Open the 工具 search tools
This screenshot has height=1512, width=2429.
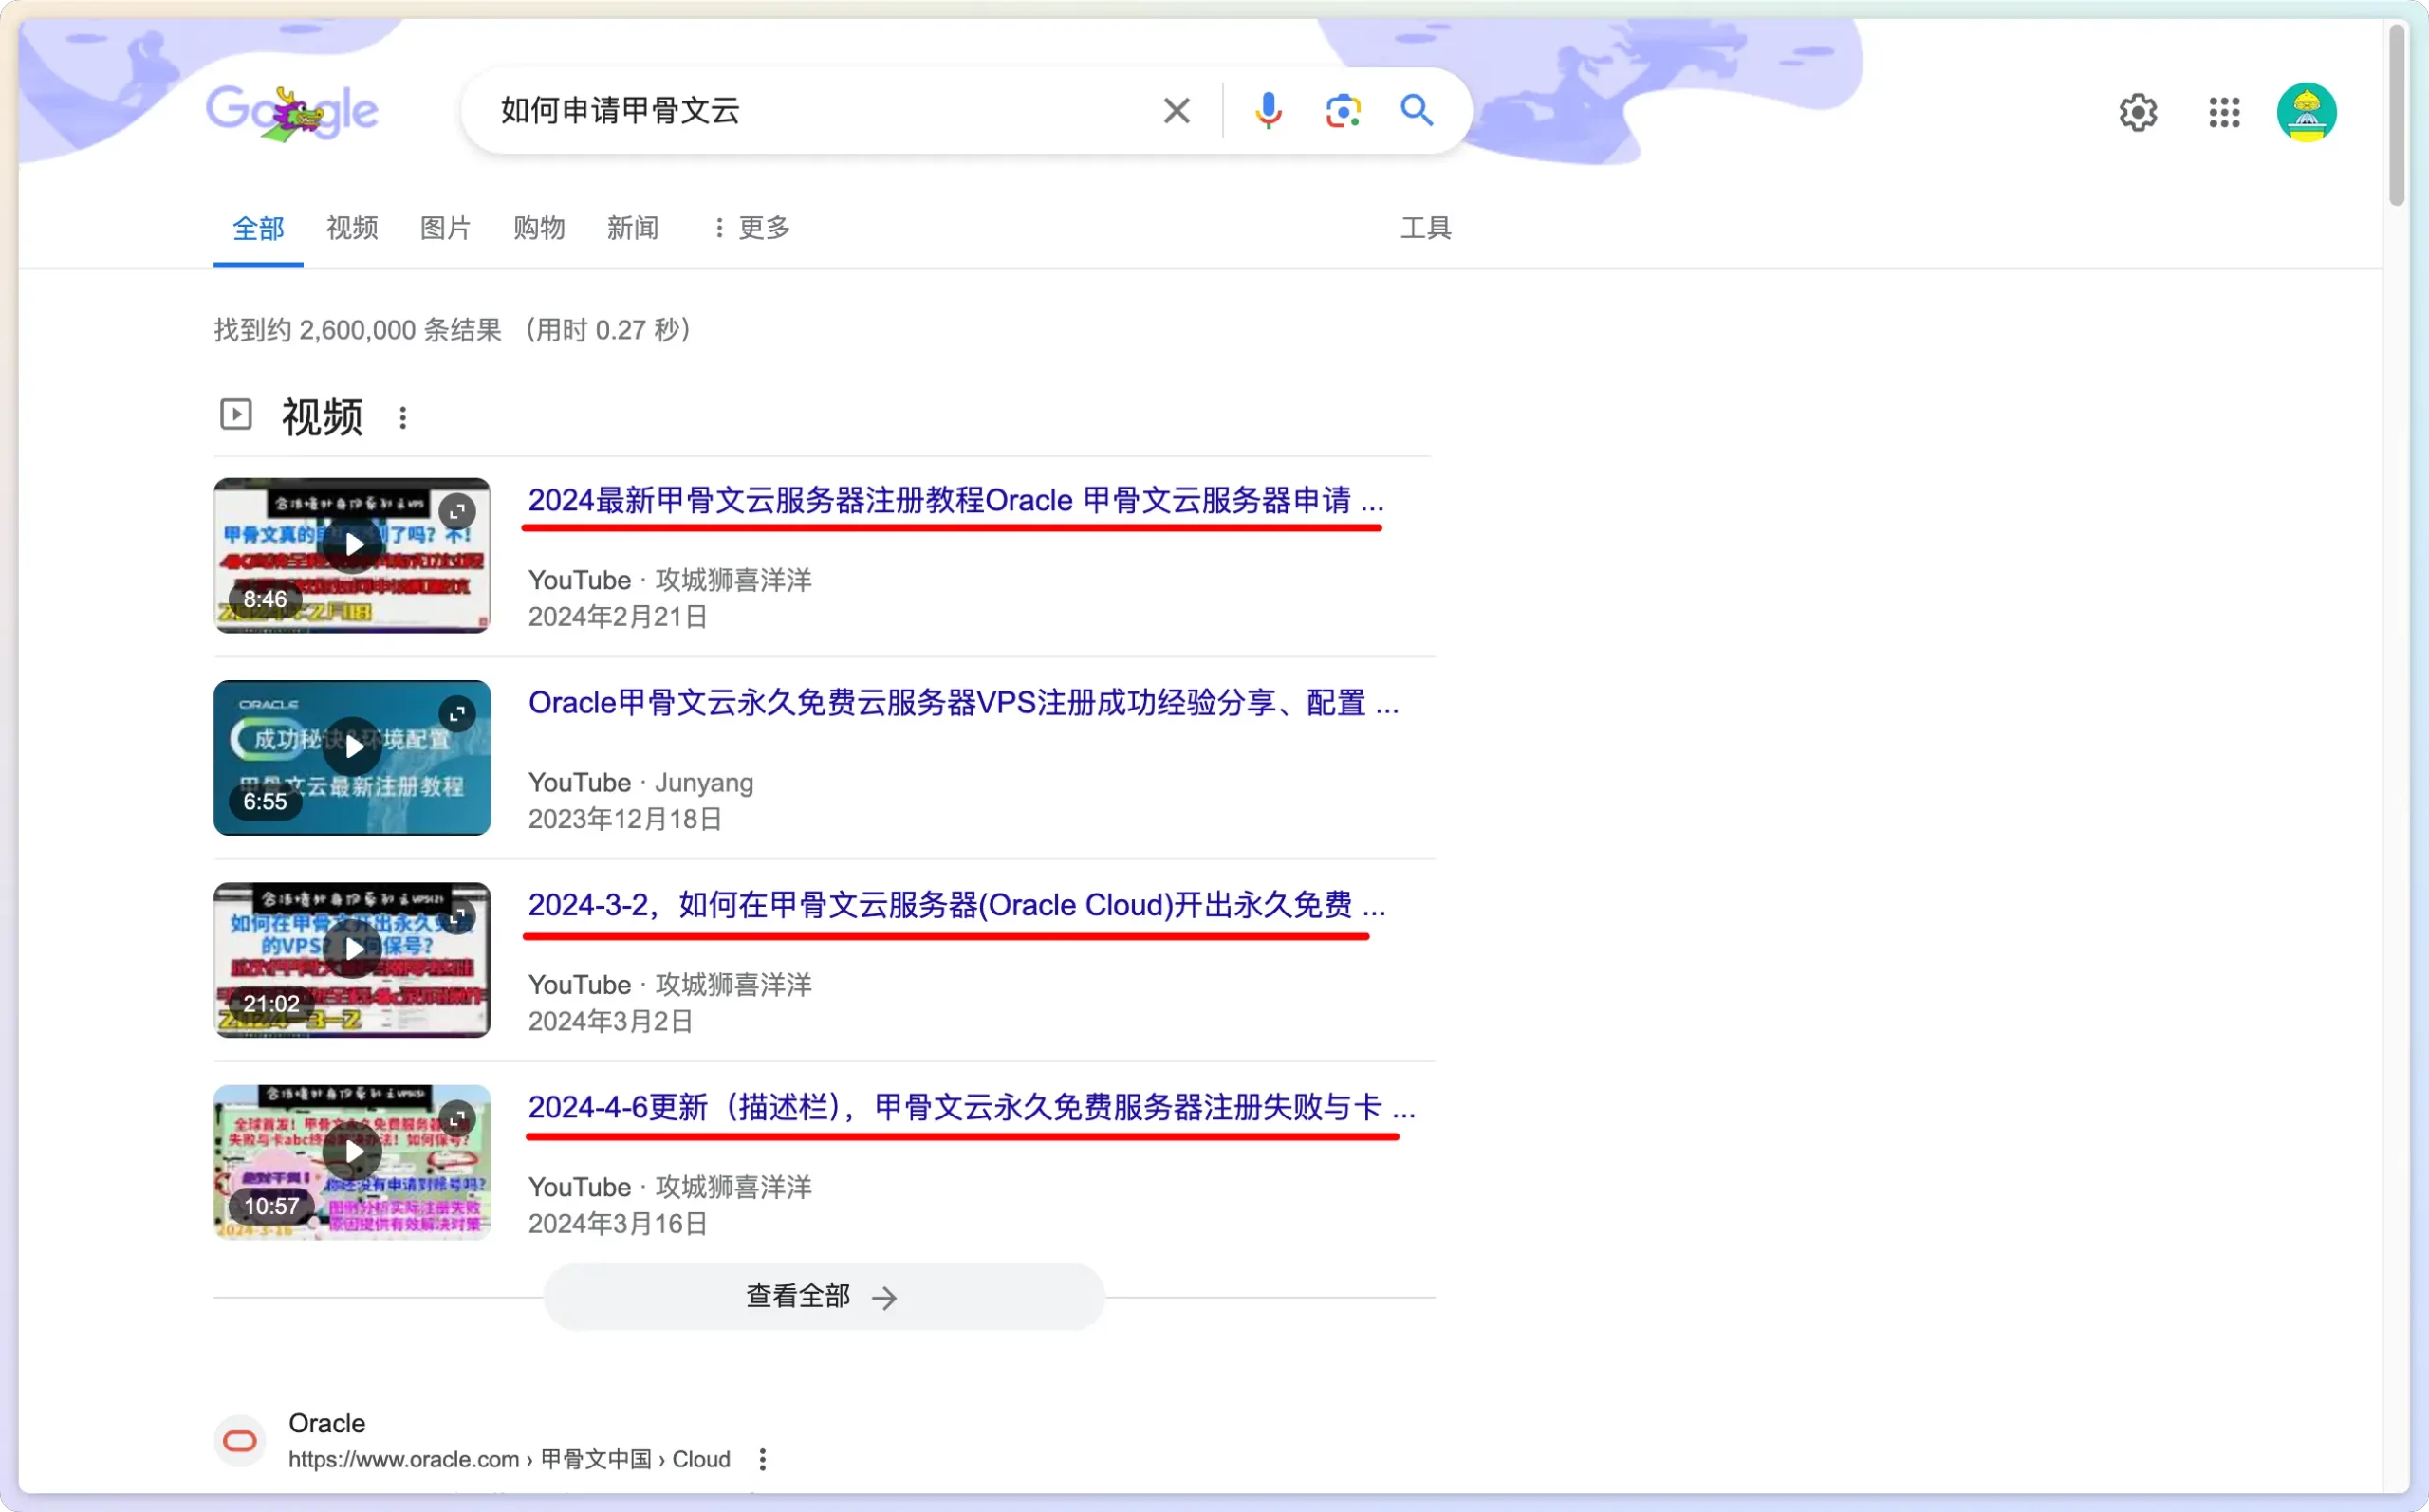(x=1425, y=228)
